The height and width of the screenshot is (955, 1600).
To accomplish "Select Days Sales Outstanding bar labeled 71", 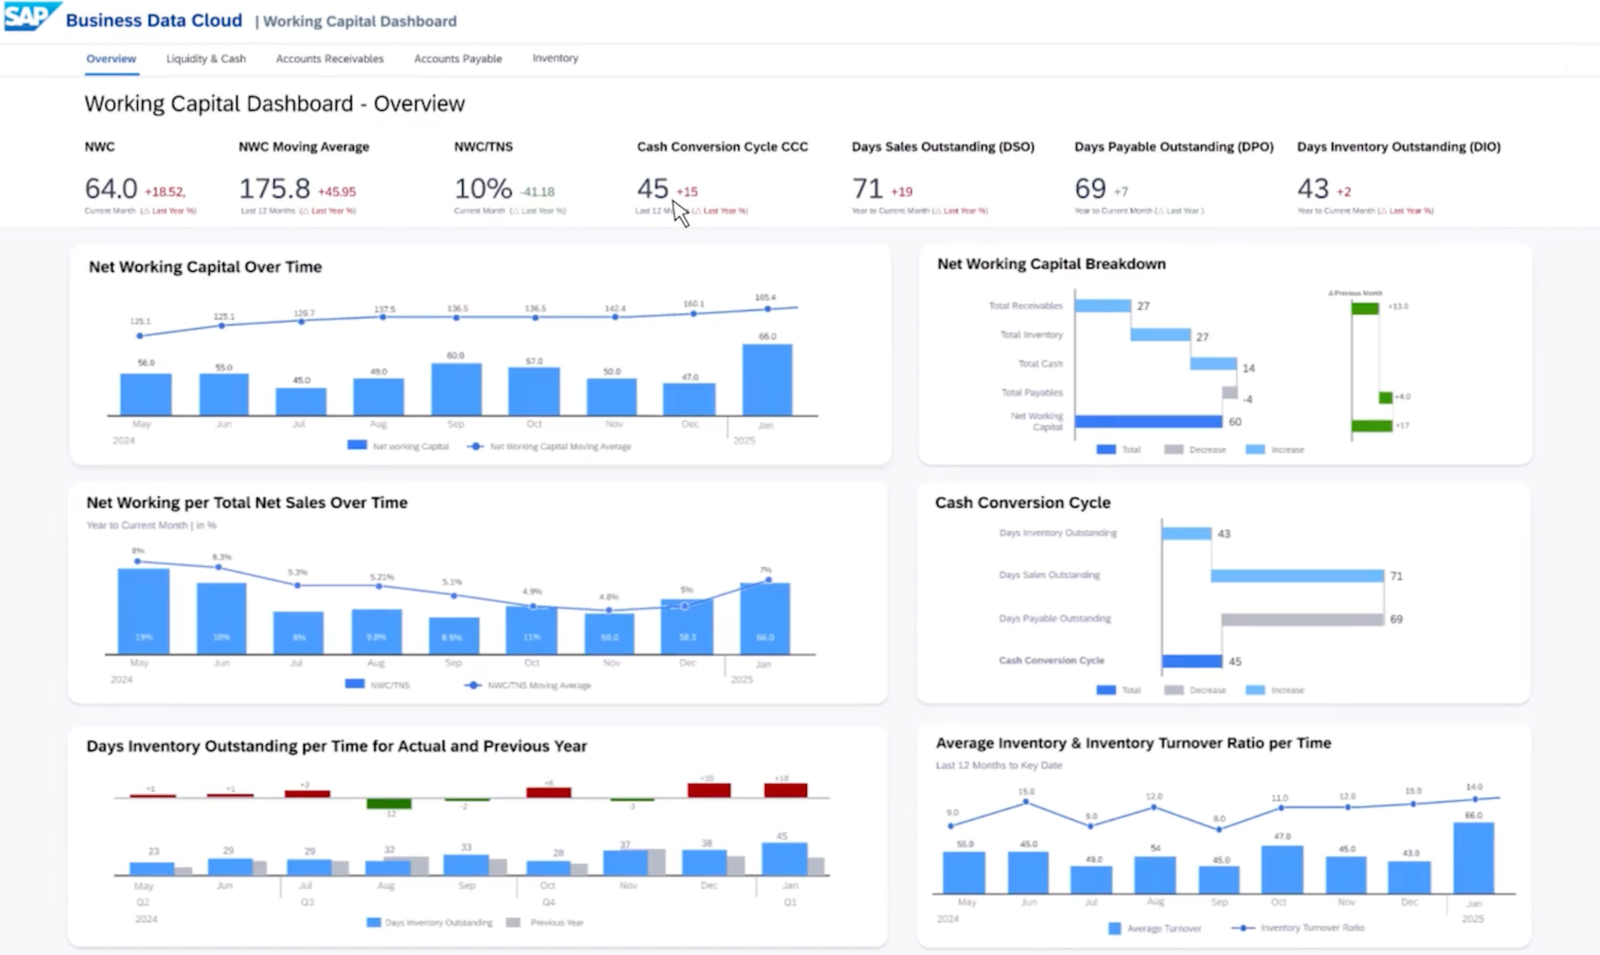I will 1298,576.
